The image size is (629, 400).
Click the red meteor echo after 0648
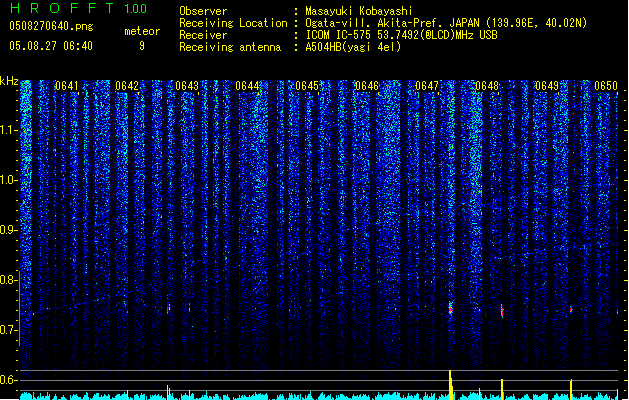(502, 311)
